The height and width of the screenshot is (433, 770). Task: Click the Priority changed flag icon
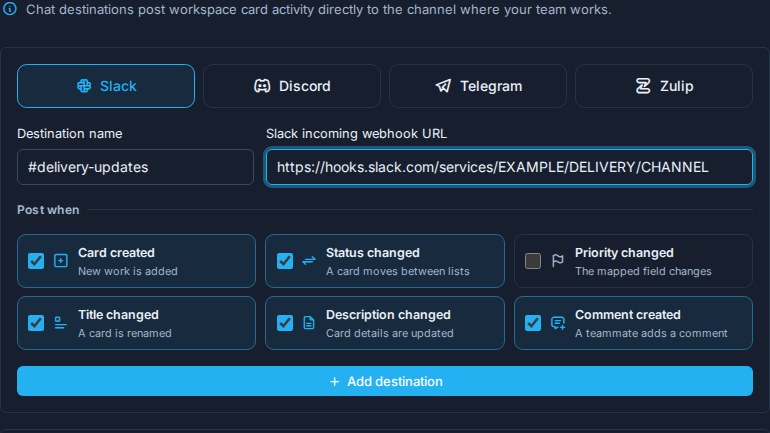point(557,261)
